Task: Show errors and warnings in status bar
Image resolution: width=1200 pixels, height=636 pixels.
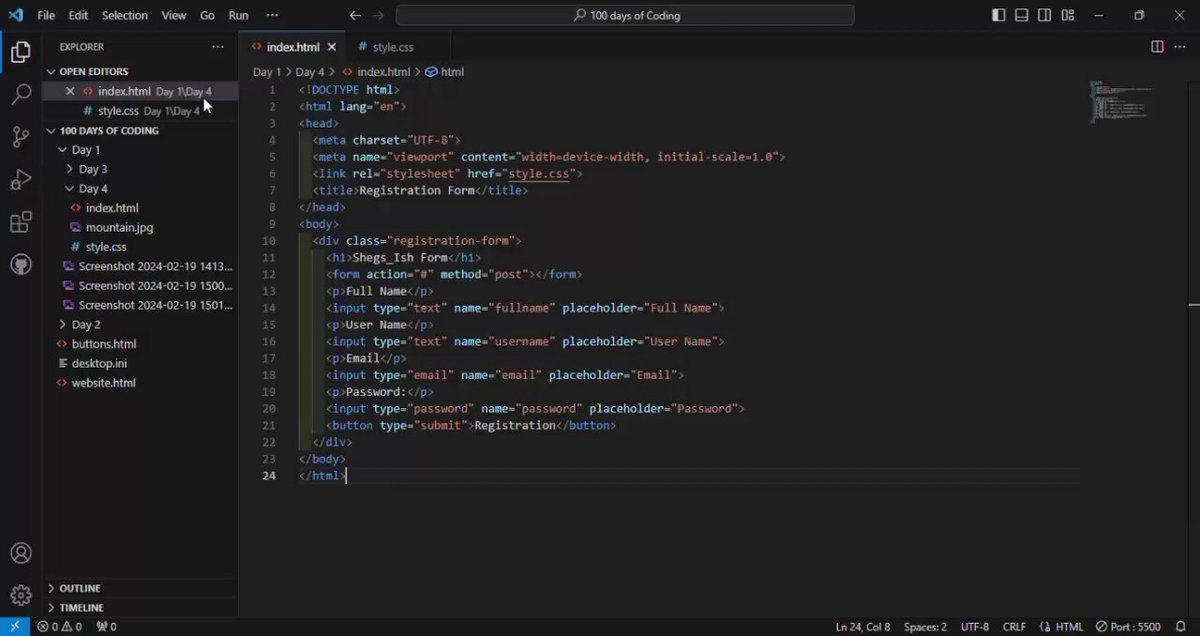Action: pos(59,627)
